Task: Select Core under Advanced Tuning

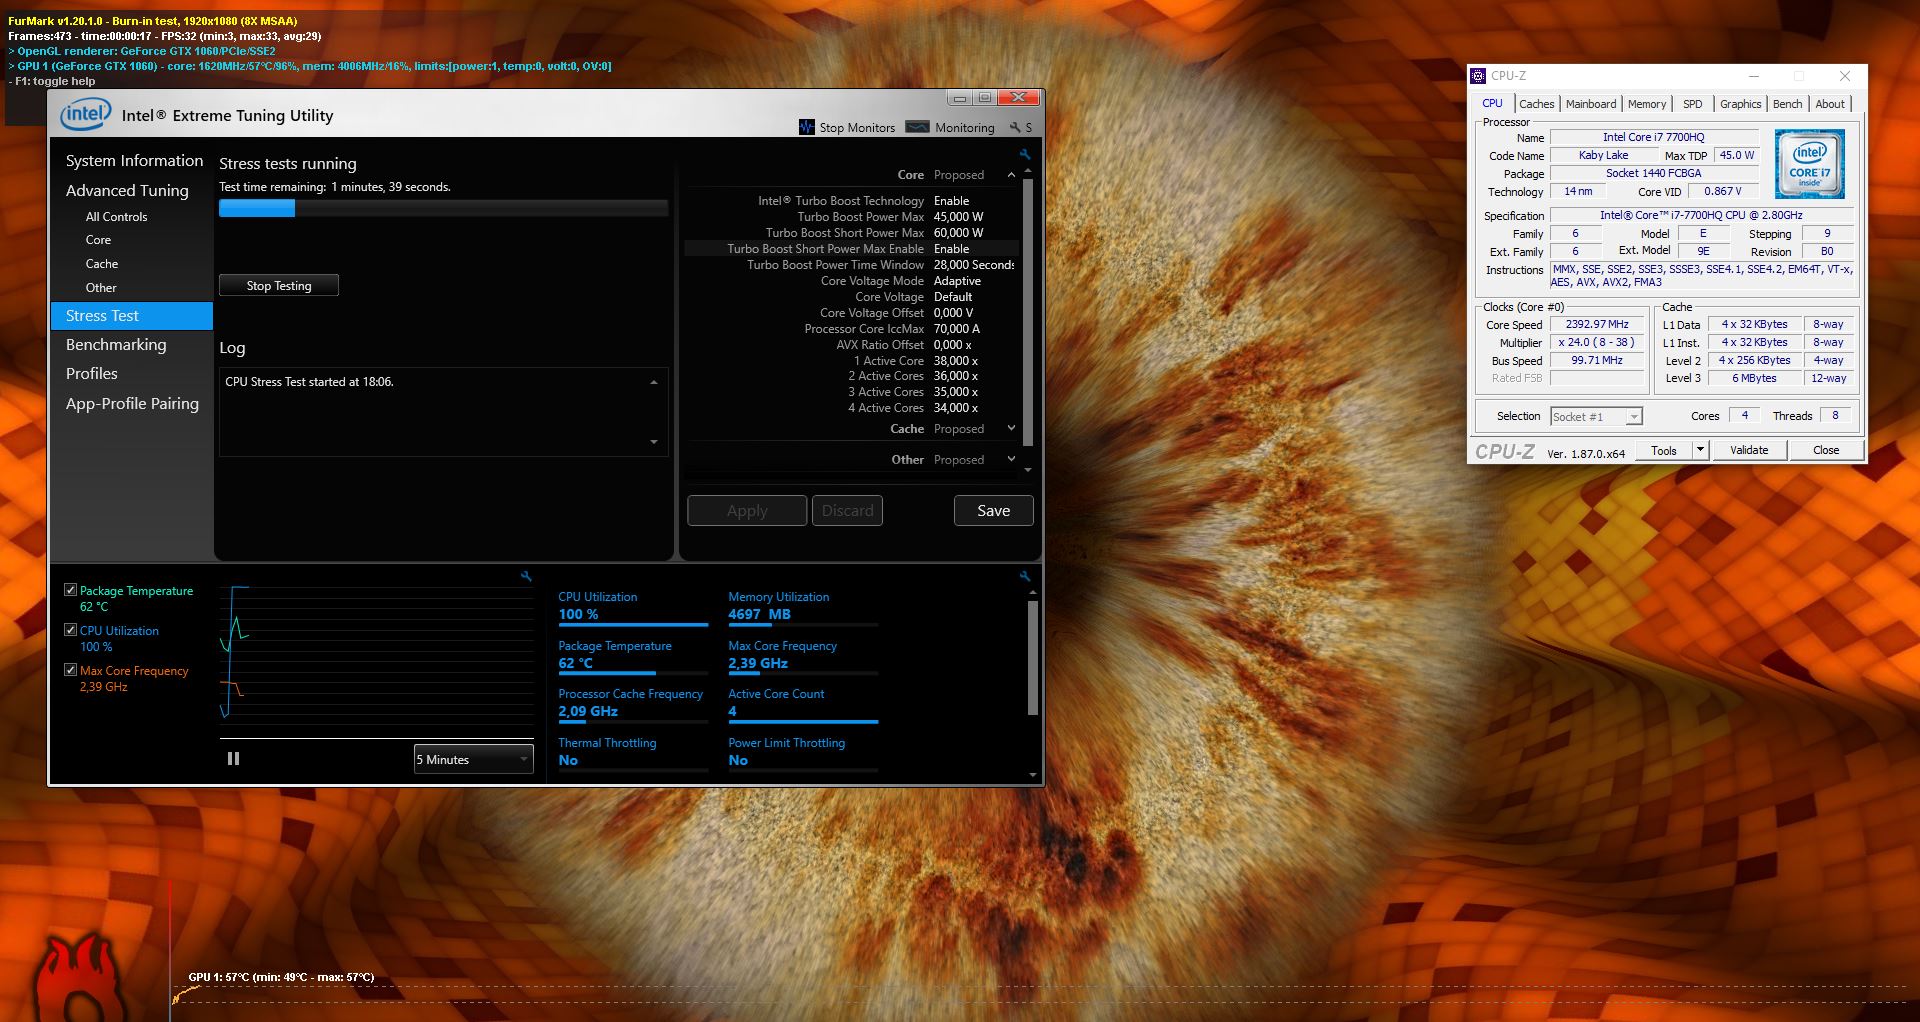Action: point(98,240)
